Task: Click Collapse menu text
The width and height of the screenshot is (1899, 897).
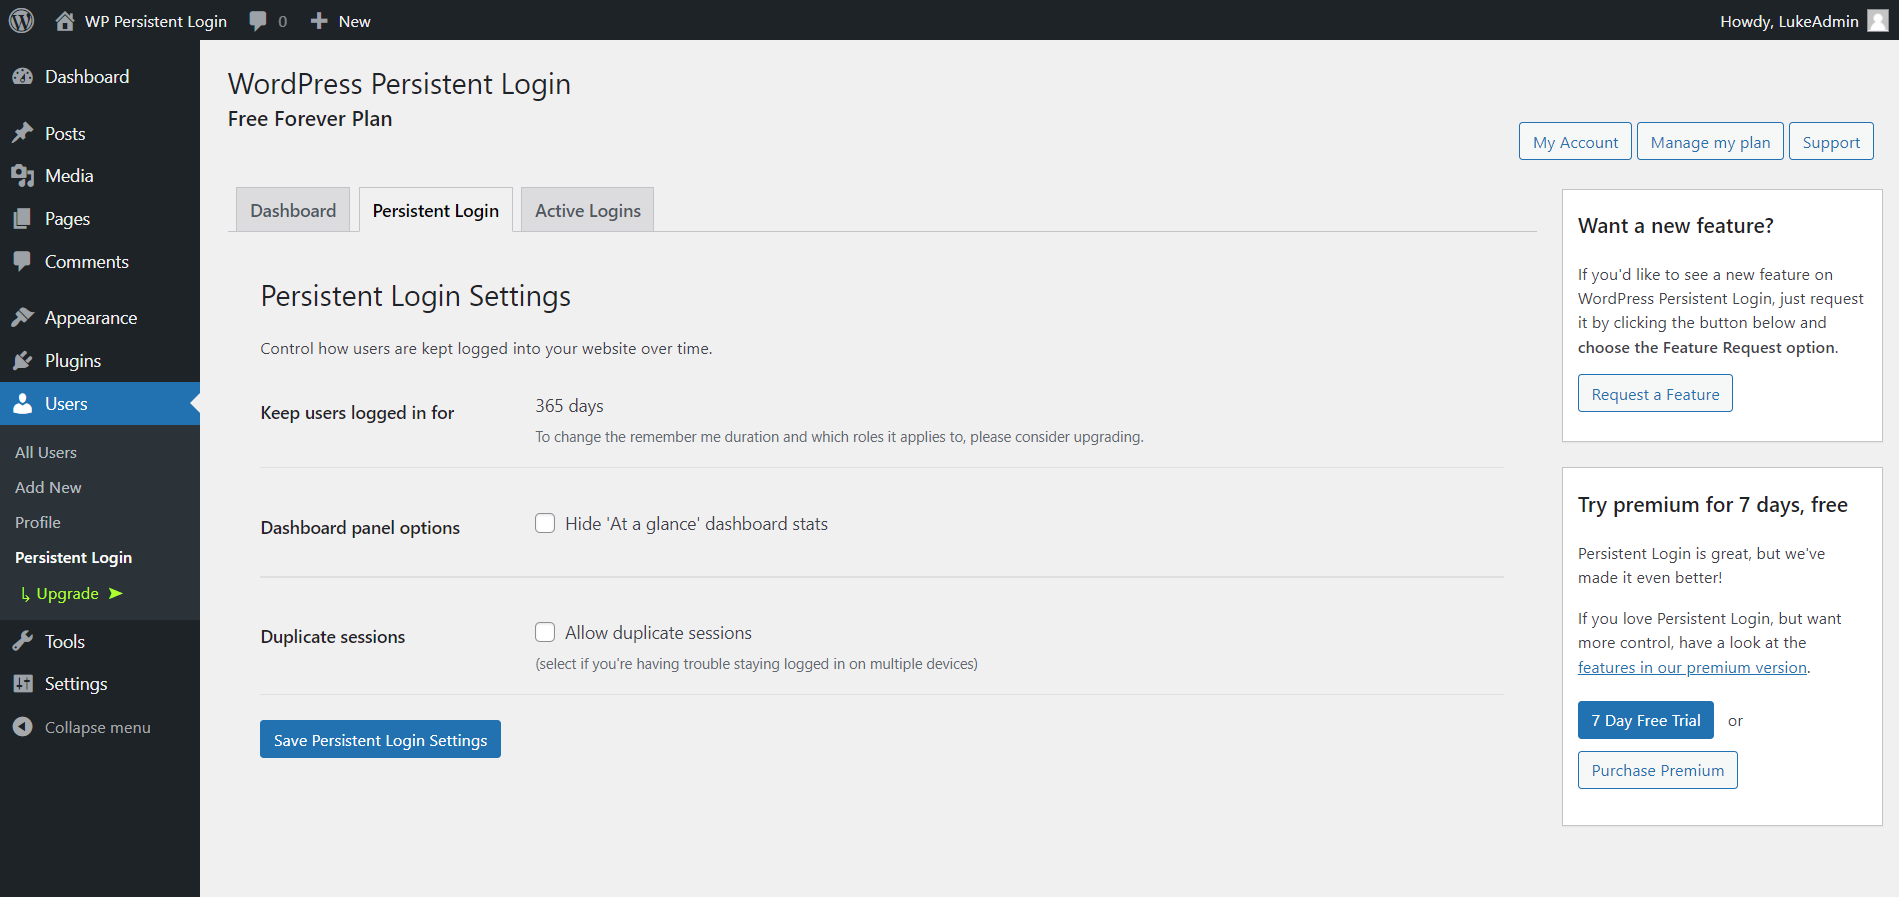Action: (98, 727)
